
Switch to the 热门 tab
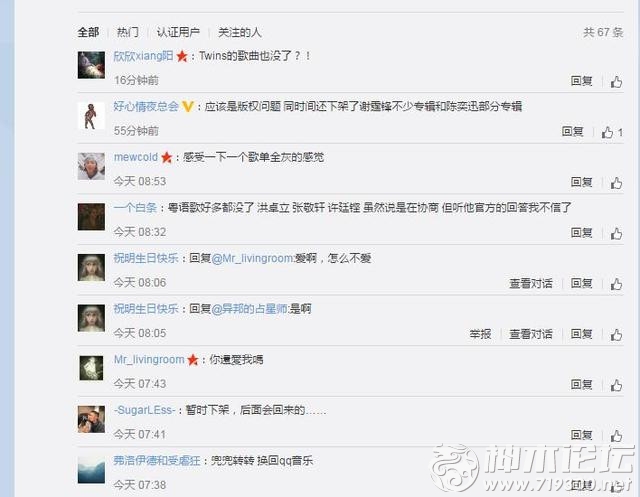(x=128, y=32)
